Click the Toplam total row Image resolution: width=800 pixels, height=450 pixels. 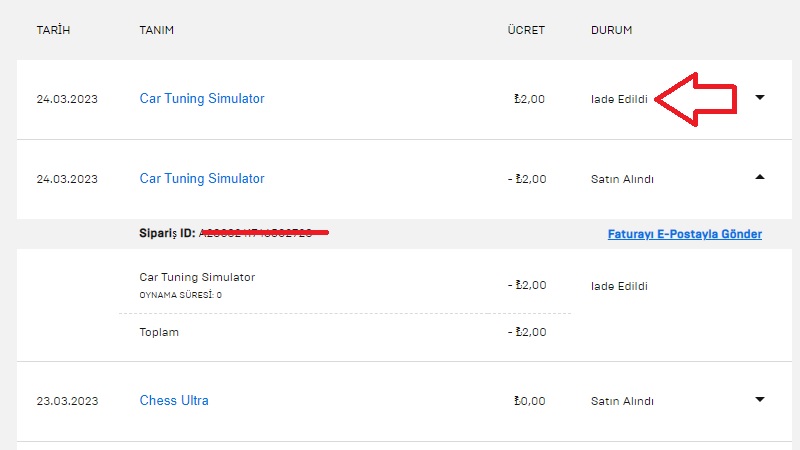tap(159, 332)
